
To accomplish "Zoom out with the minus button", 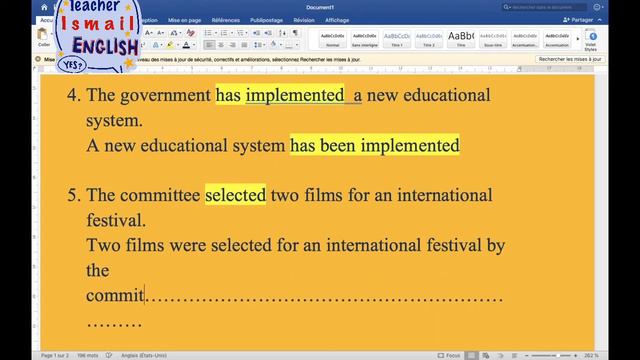I will 527,356.
